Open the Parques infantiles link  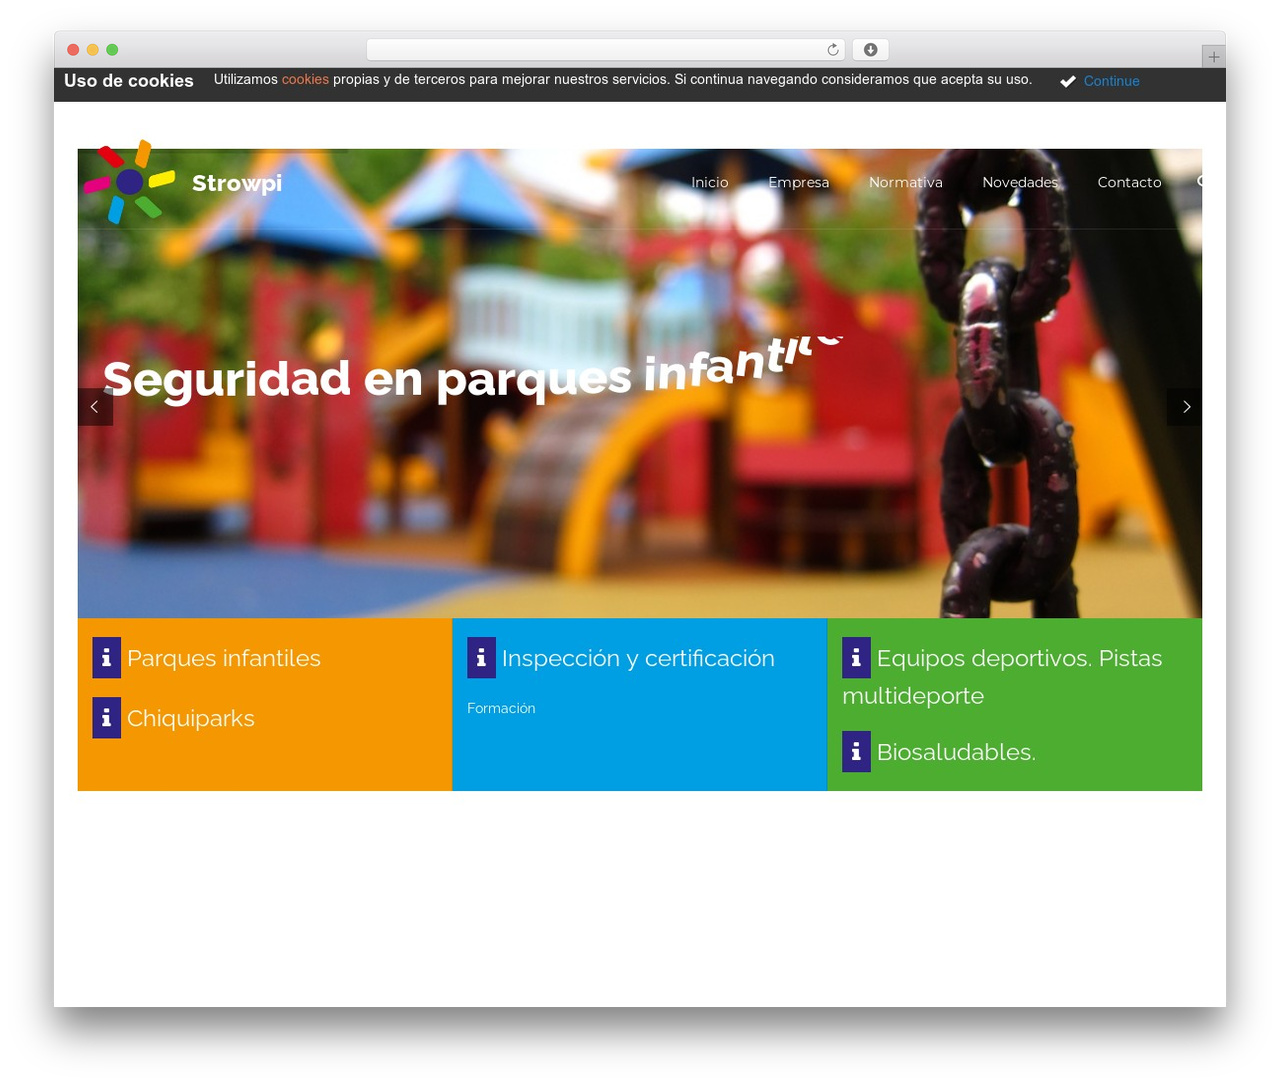click(x=224, y=658)
